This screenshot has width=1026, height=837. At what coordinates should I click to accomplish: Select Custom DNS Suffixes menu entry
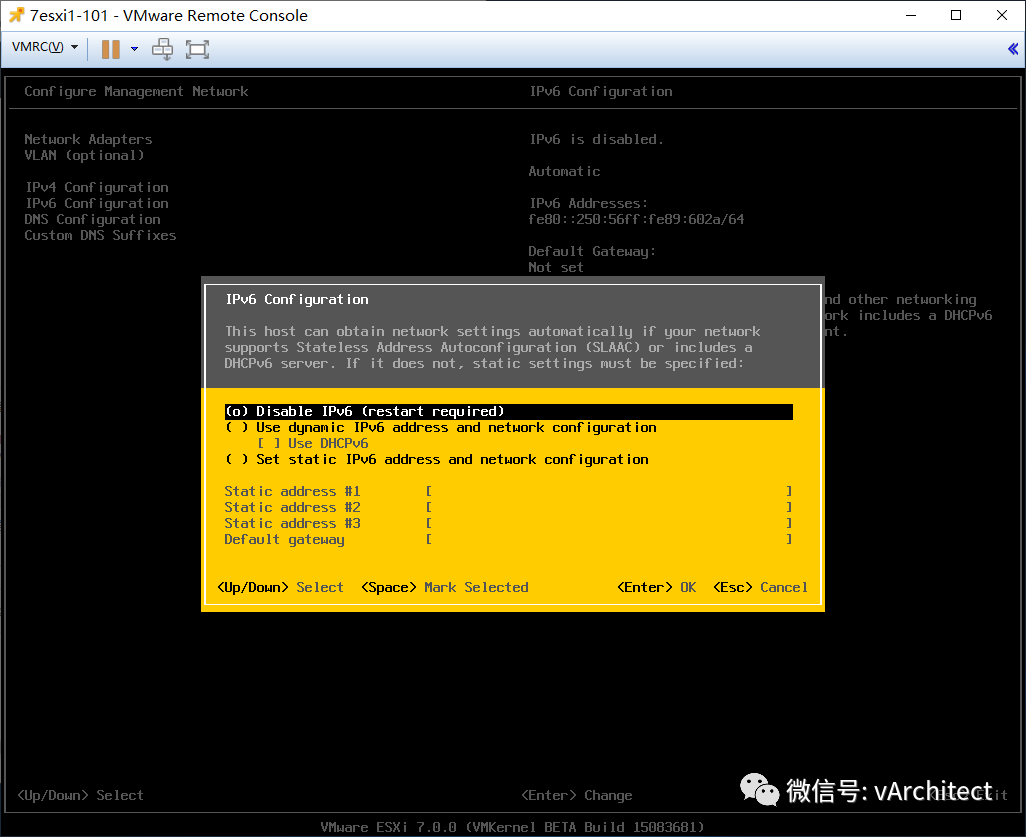100,235
